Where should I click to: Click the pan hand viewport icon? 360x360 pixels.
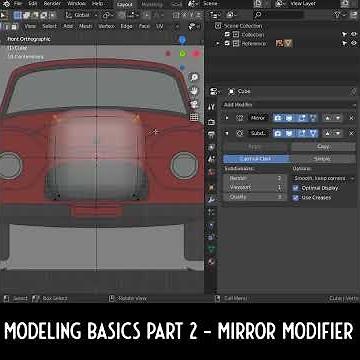(194, 91)
